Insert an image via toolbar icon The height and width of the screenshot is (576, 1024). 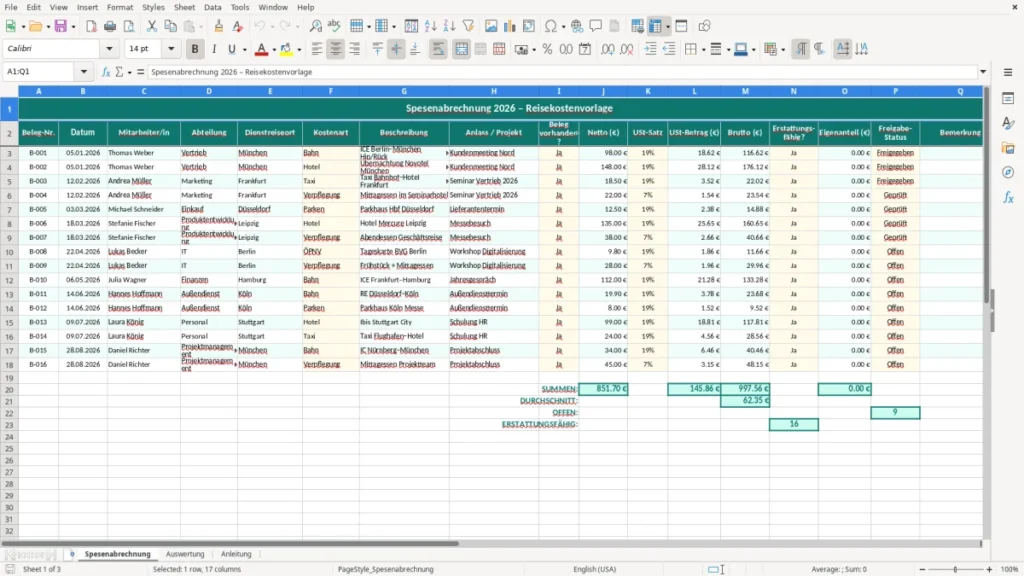491,26
